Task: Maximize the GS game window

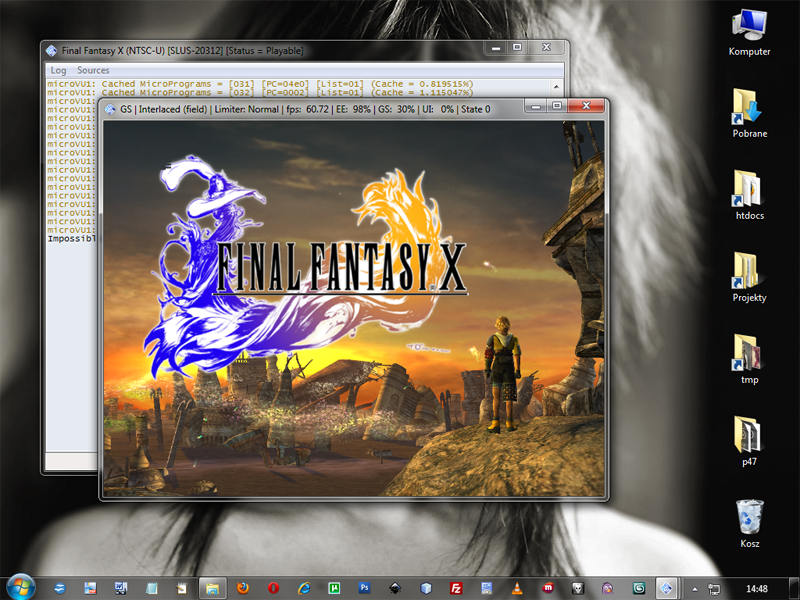Action: coord(557,106)
